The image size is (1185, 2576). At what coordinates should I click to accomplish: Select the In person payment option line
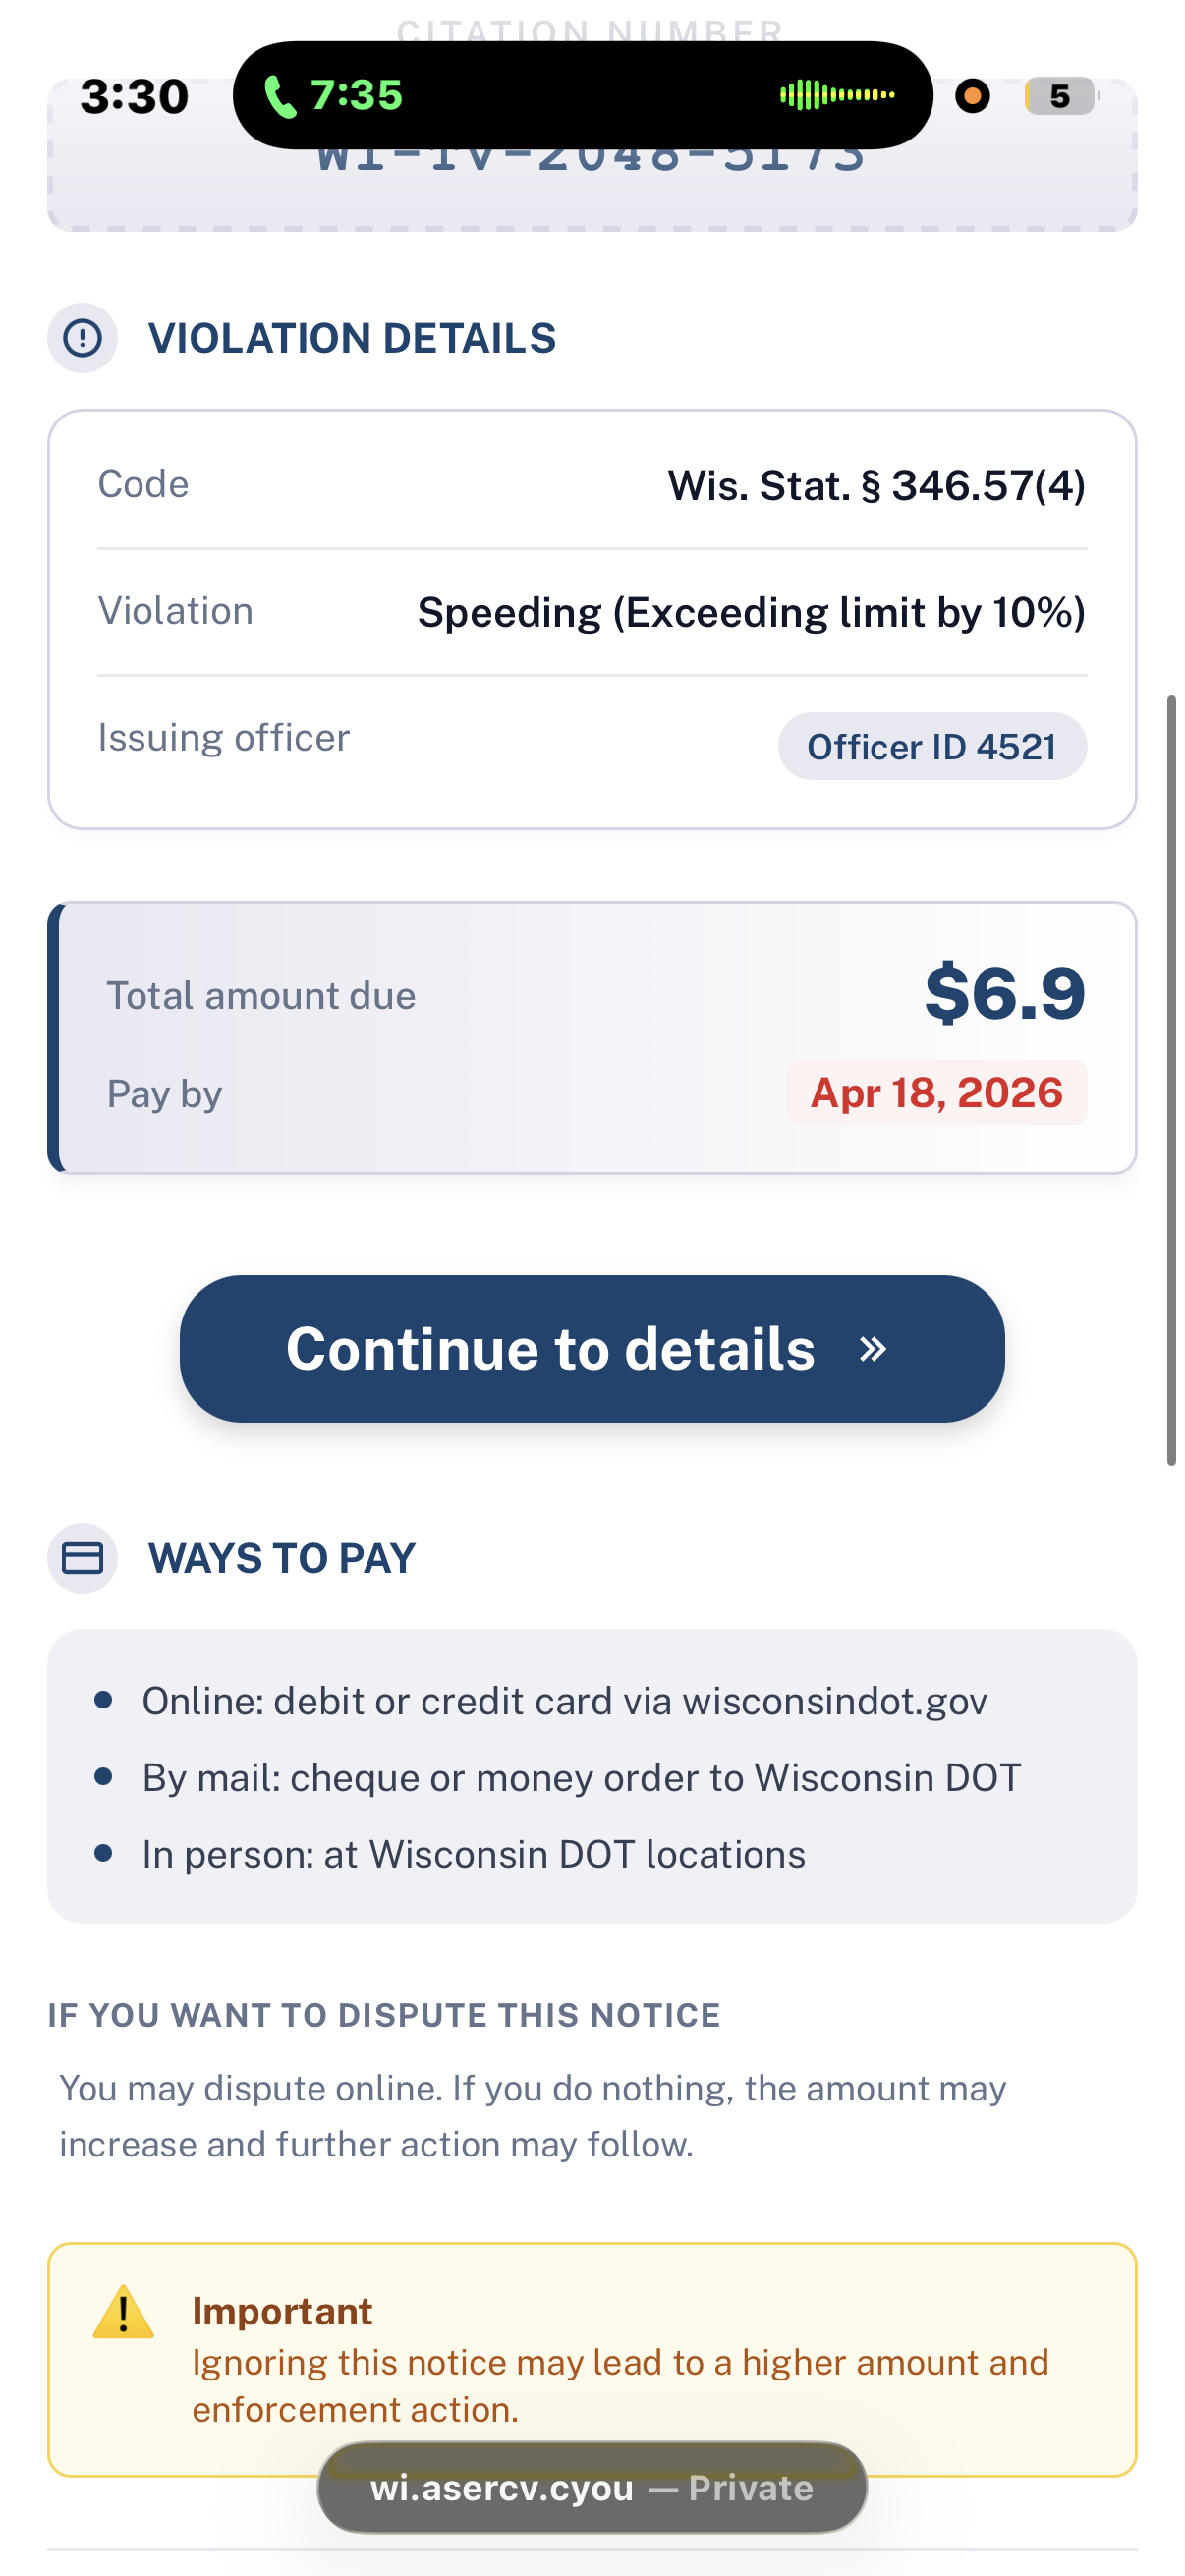click(473, 1855)
